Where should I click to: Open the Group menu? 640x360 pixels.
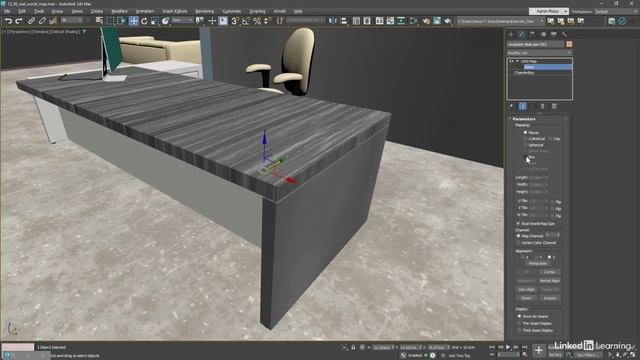[x=57, y=11]
